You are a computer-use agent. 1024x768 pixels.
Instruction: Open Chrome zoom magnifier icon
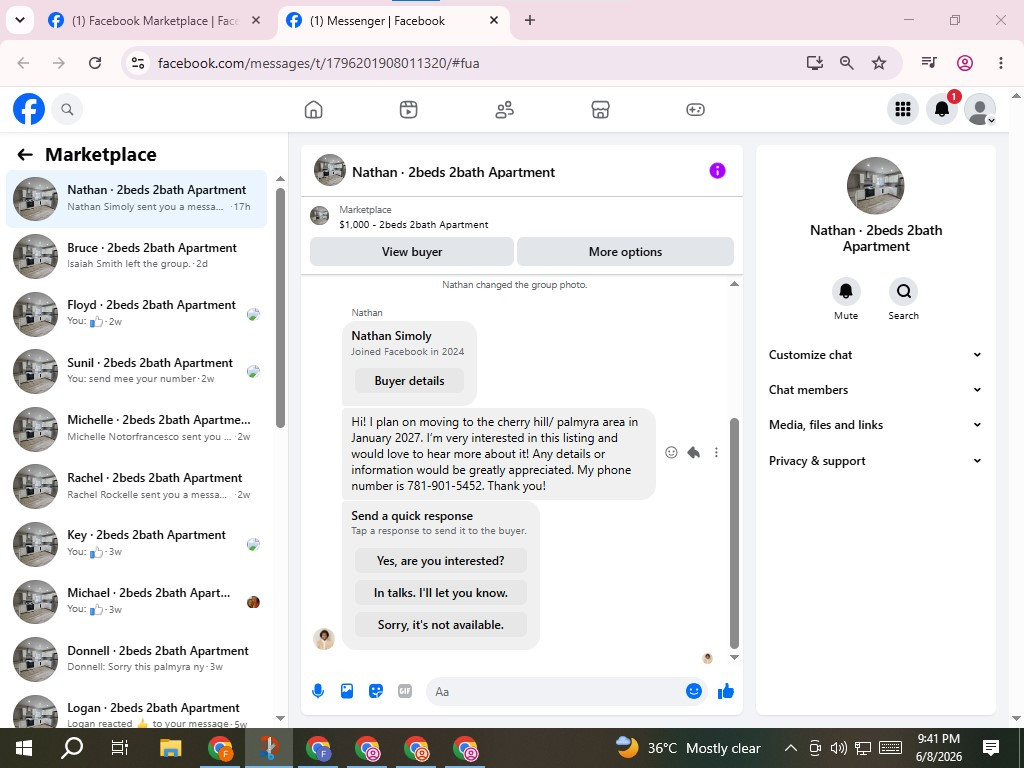click(x=846, y=63)
